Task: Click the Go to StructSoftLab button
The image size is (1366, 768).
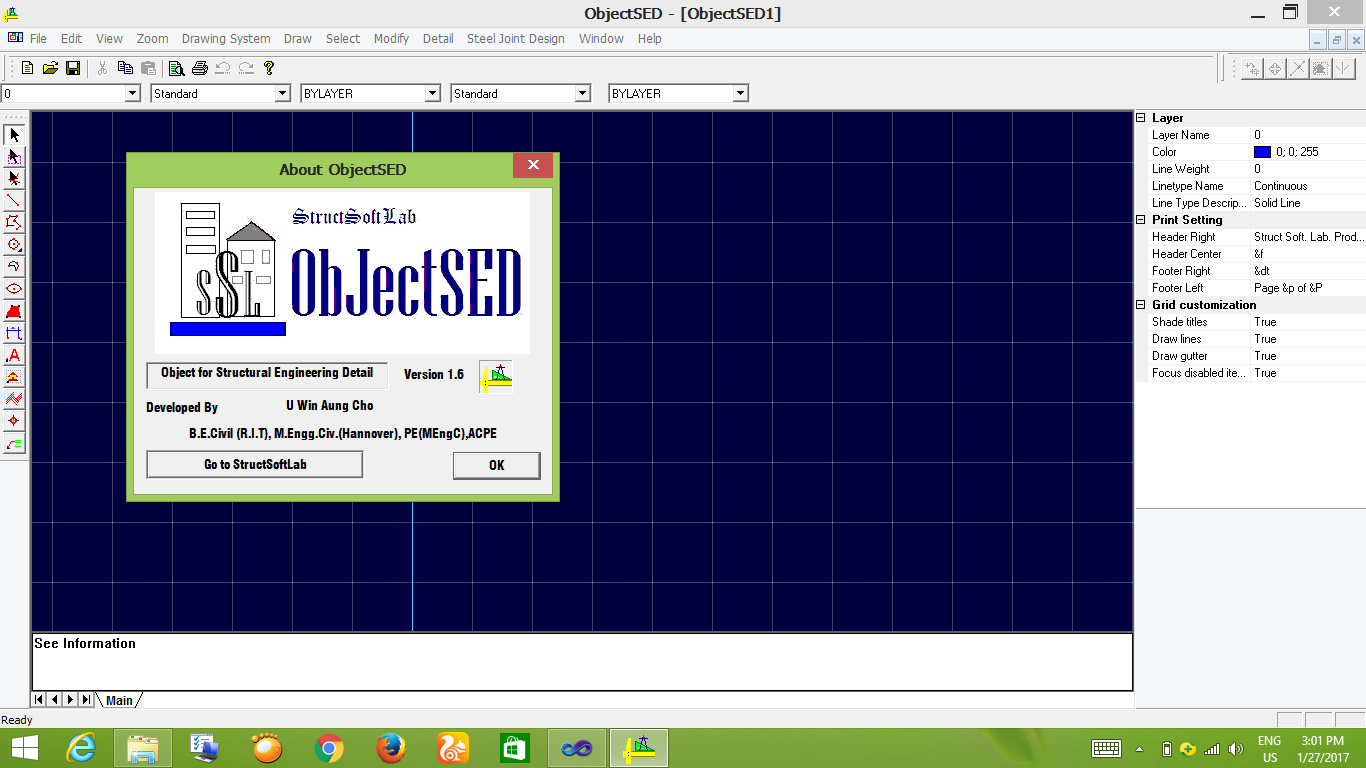Action: 255,465
